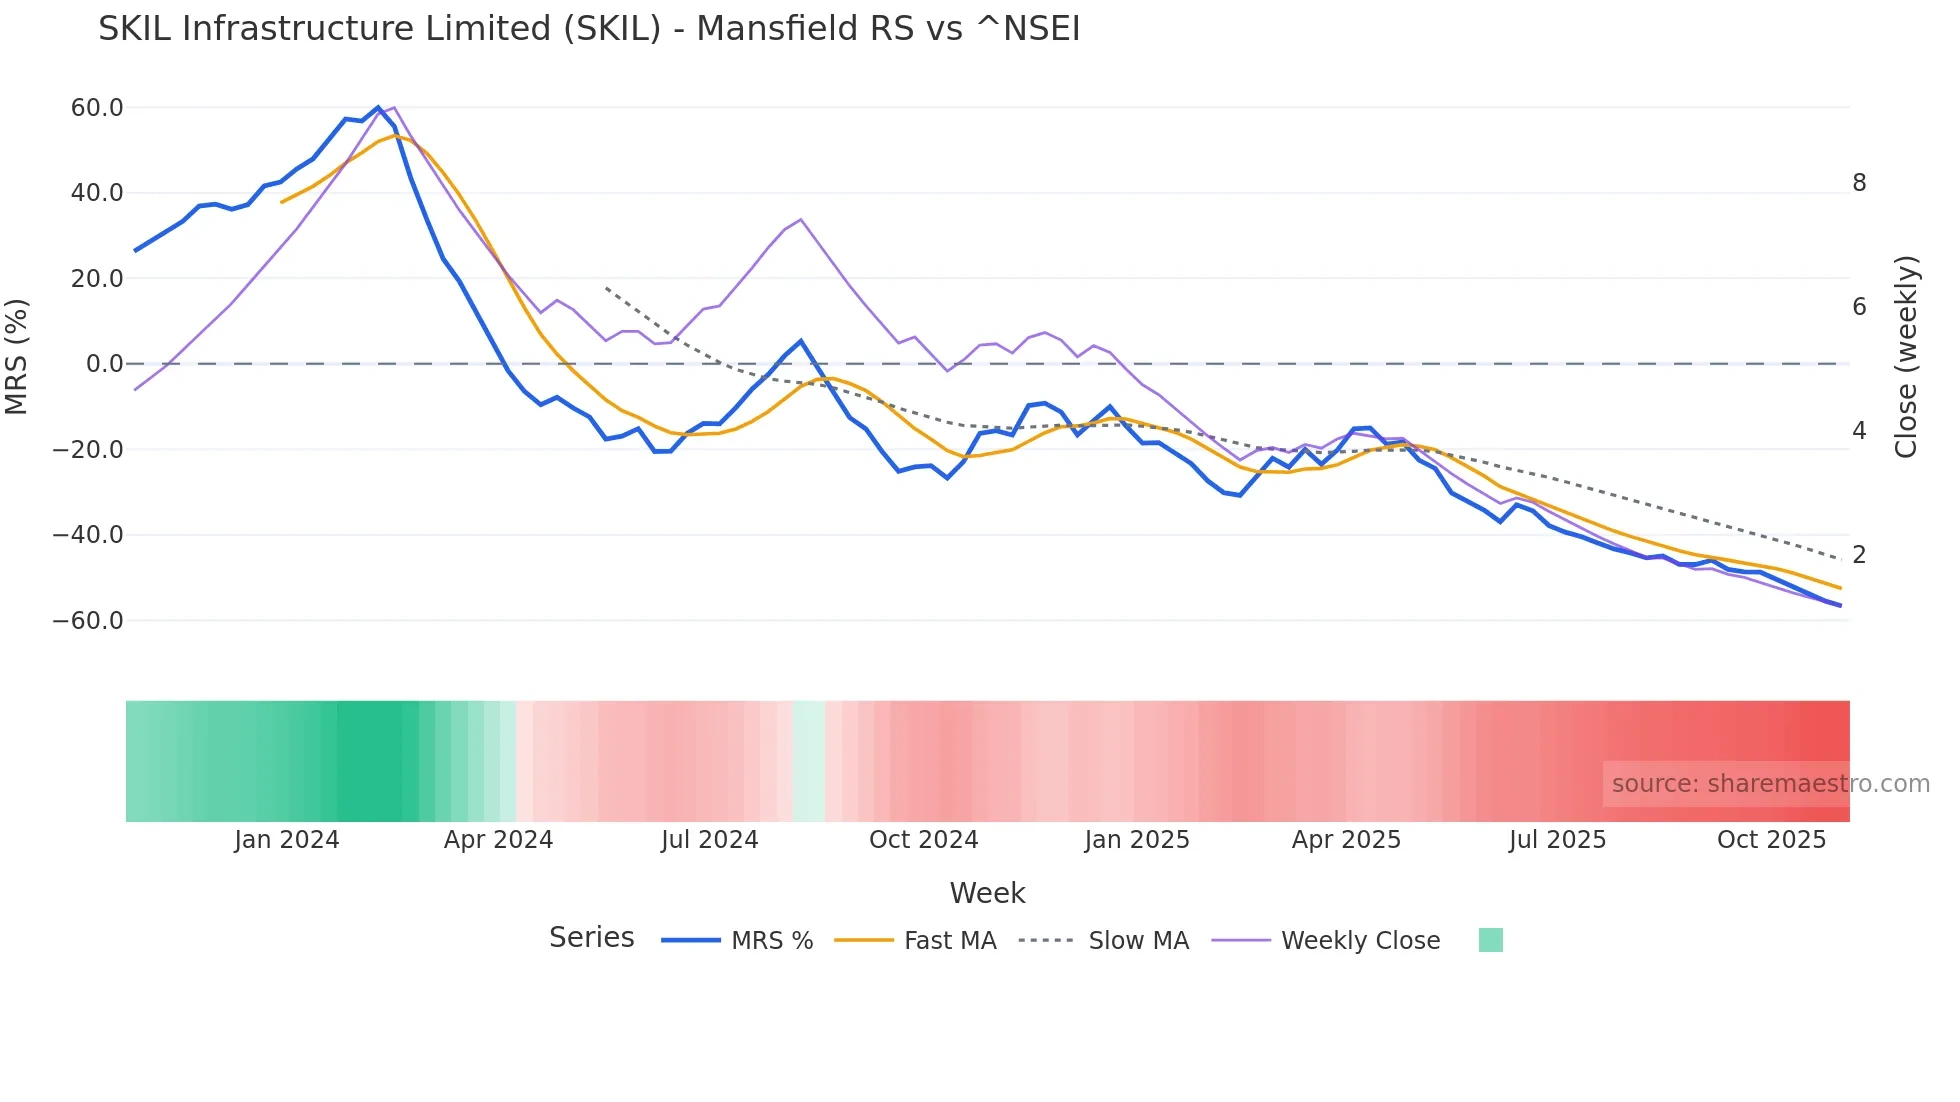Click the '6' right axis tick
Viewport: 1960px width, 1102px height.
tap(1859, 307)
